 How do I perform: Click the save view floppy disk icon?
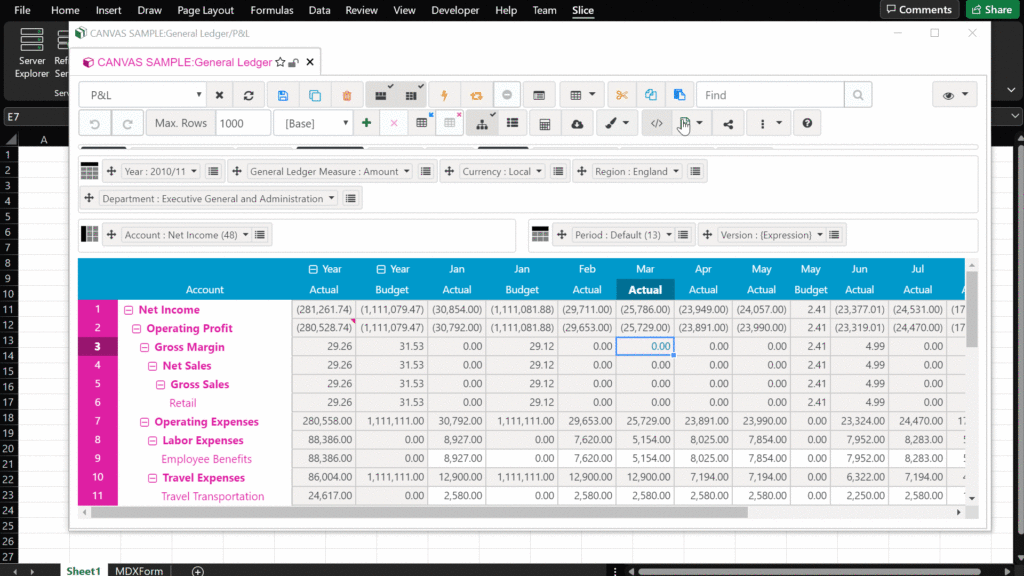[283, 95]
